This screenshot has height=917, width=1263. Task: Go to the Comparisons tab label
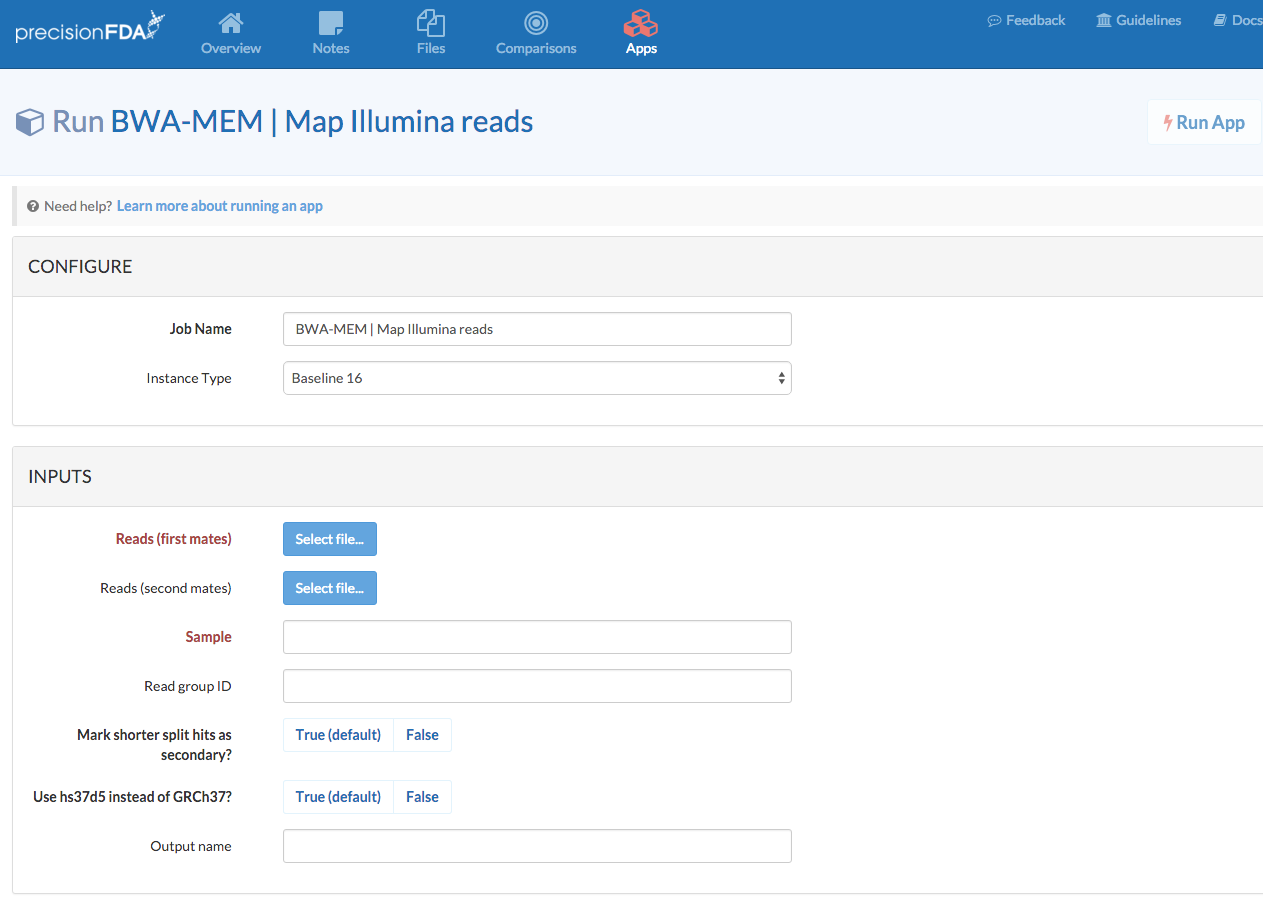coord(536,48)
